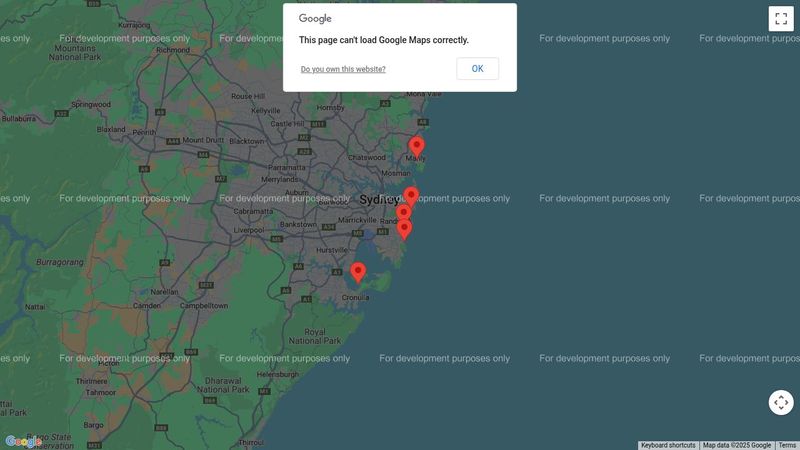
Task: Open map camera controls button
Action: [x=781, y=403]
